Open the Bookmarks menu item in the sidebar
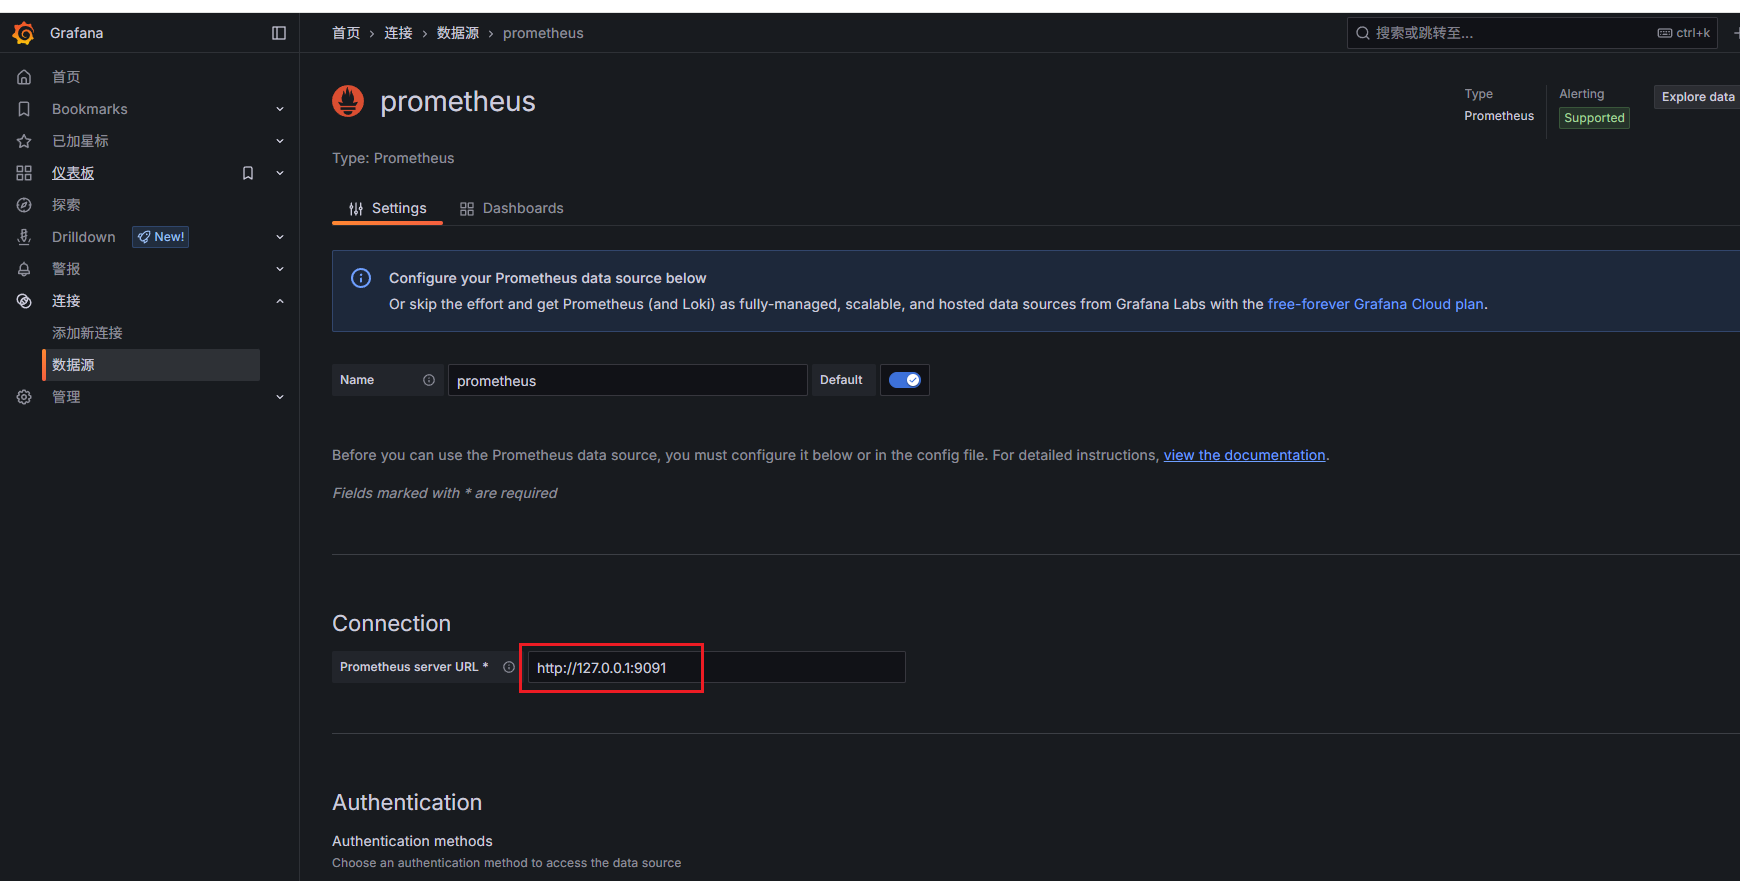The width and height of the screenshot is (1740, 881). 90,109
